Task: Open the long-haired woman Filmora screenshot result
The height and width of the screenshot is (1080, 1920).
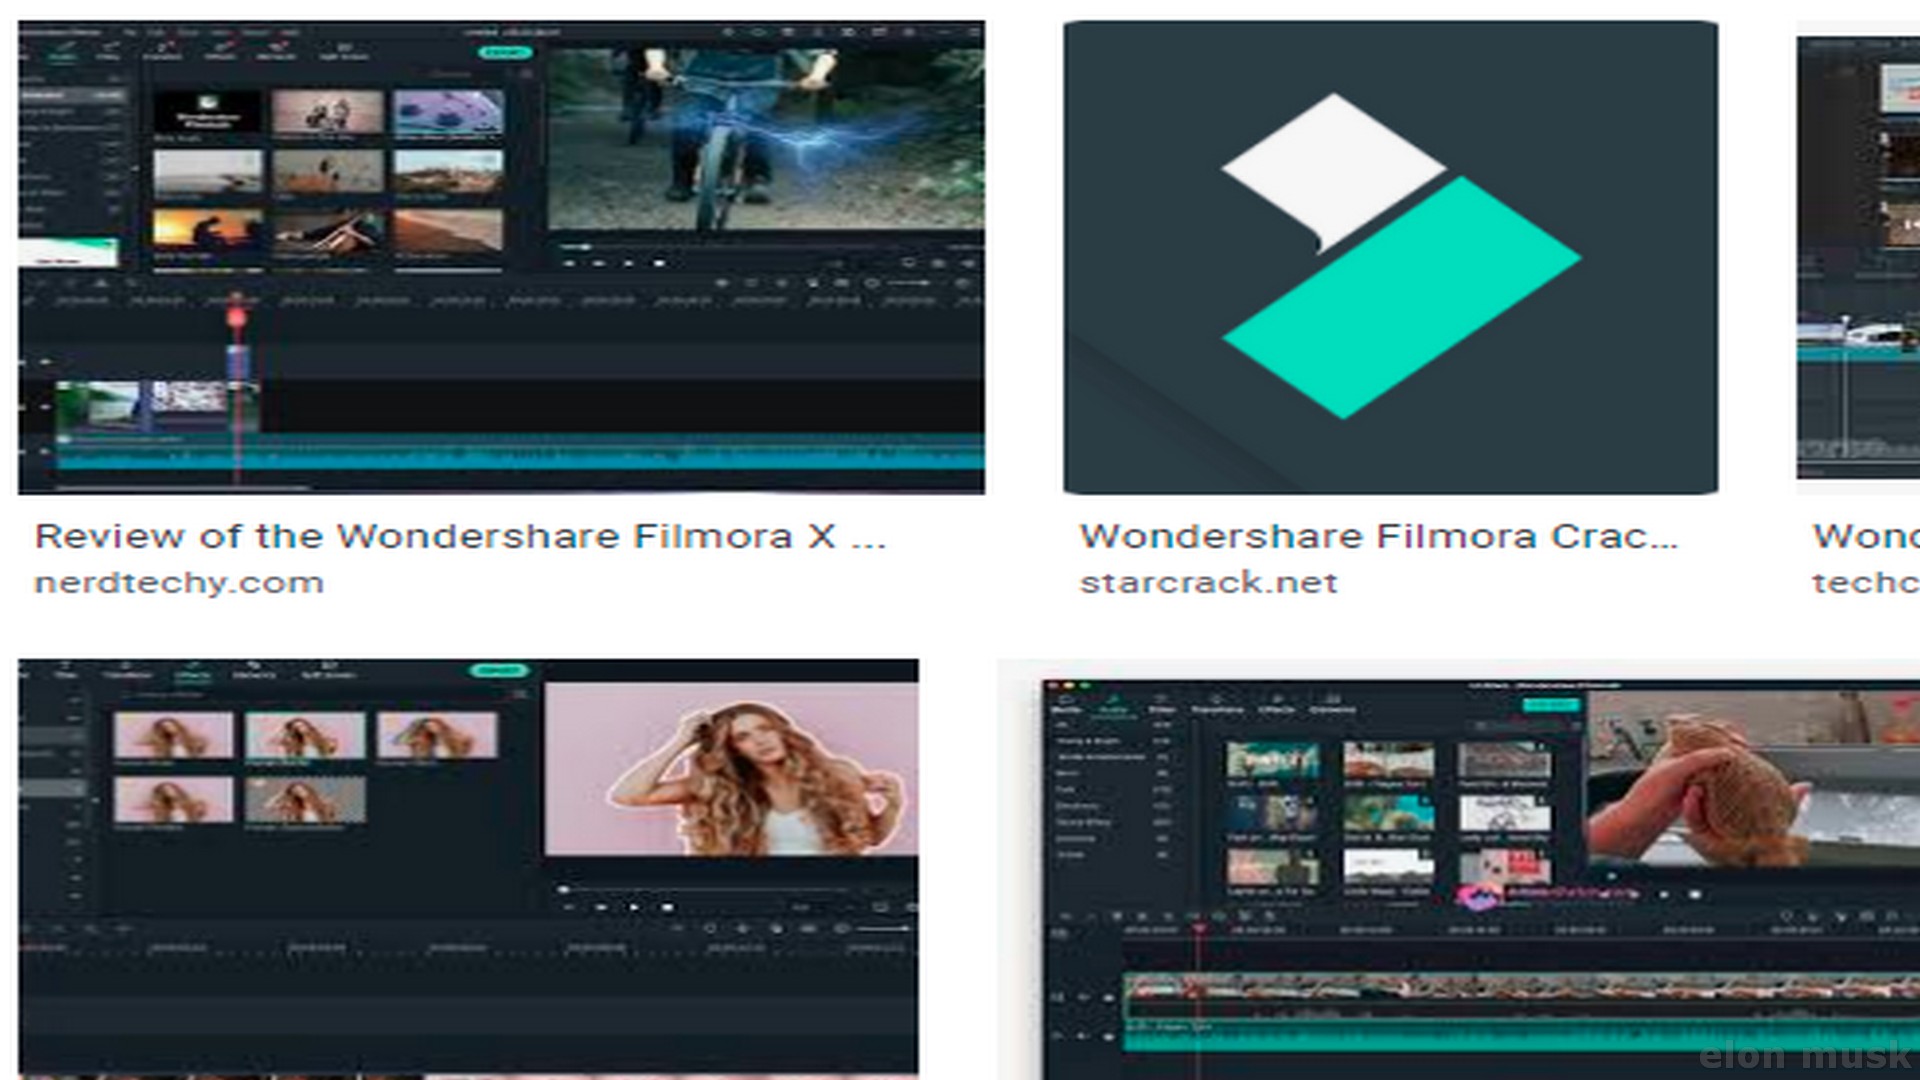Action: pyautogui.click(x=468, y=866)
